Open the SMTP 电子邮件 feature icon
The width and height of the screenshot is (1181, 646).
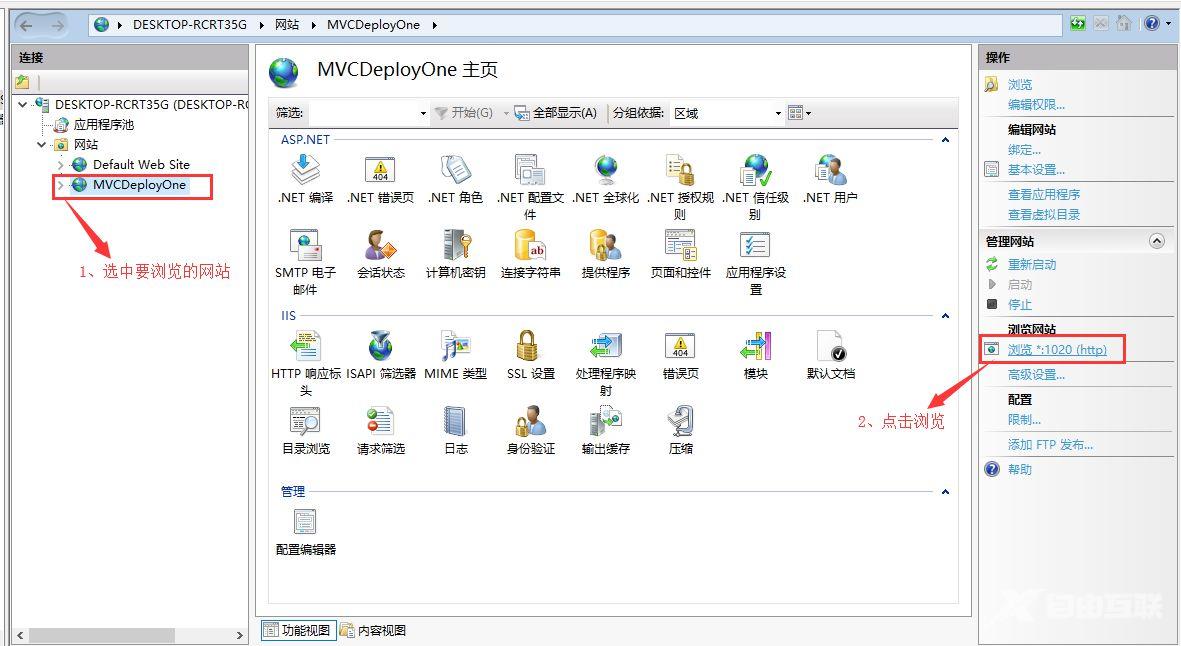pyautogui.click(x=305, y=245)
